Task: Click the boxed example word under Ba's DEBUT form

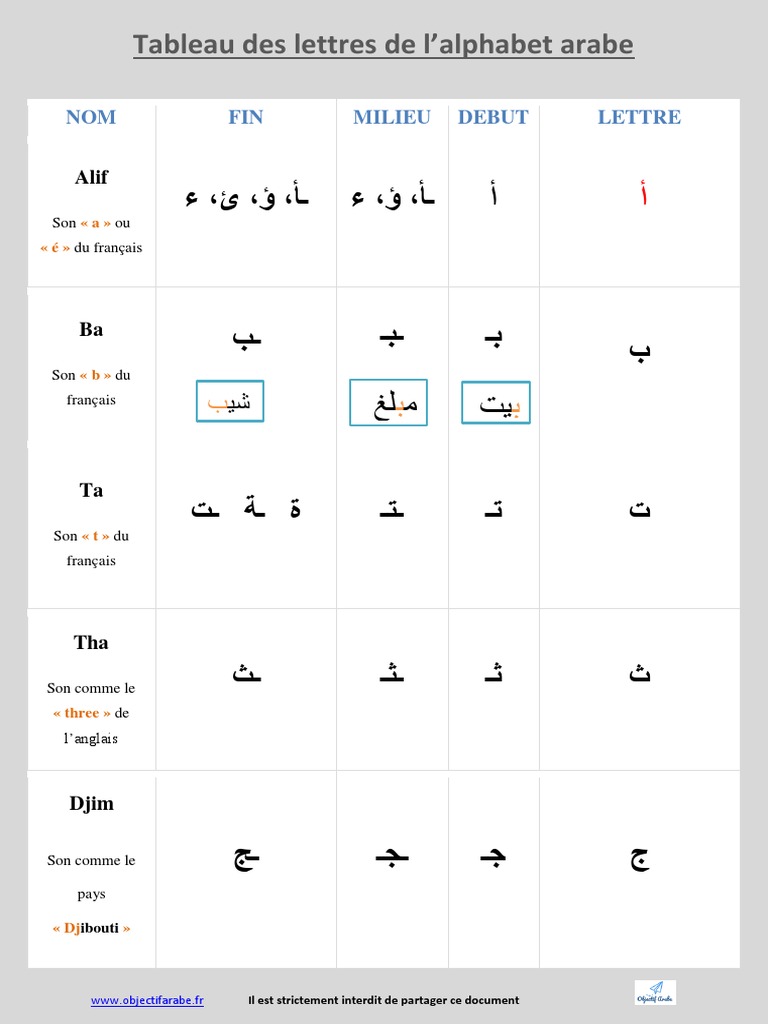Action: pos(496,403)
